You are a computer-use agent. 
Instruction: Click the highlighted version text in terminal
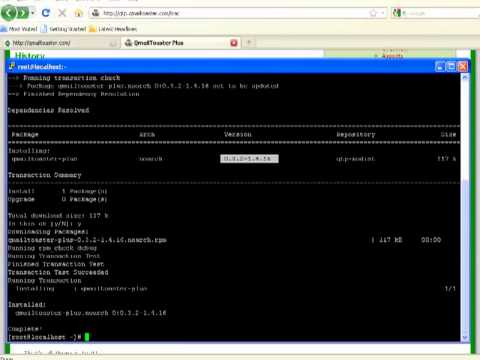tap(249, 159)
